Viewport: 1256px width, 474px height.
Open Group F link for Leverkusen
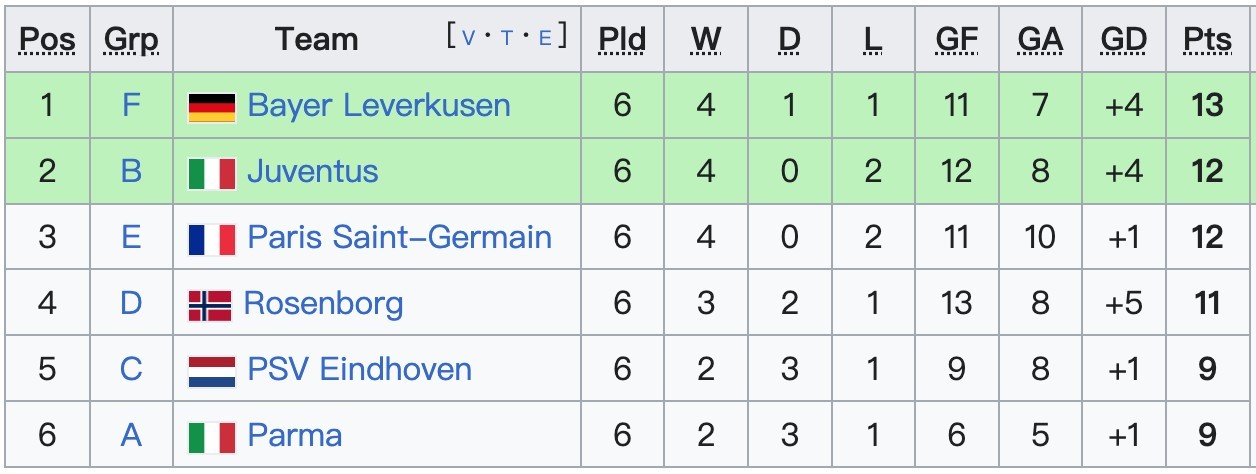tap(131, 105)
